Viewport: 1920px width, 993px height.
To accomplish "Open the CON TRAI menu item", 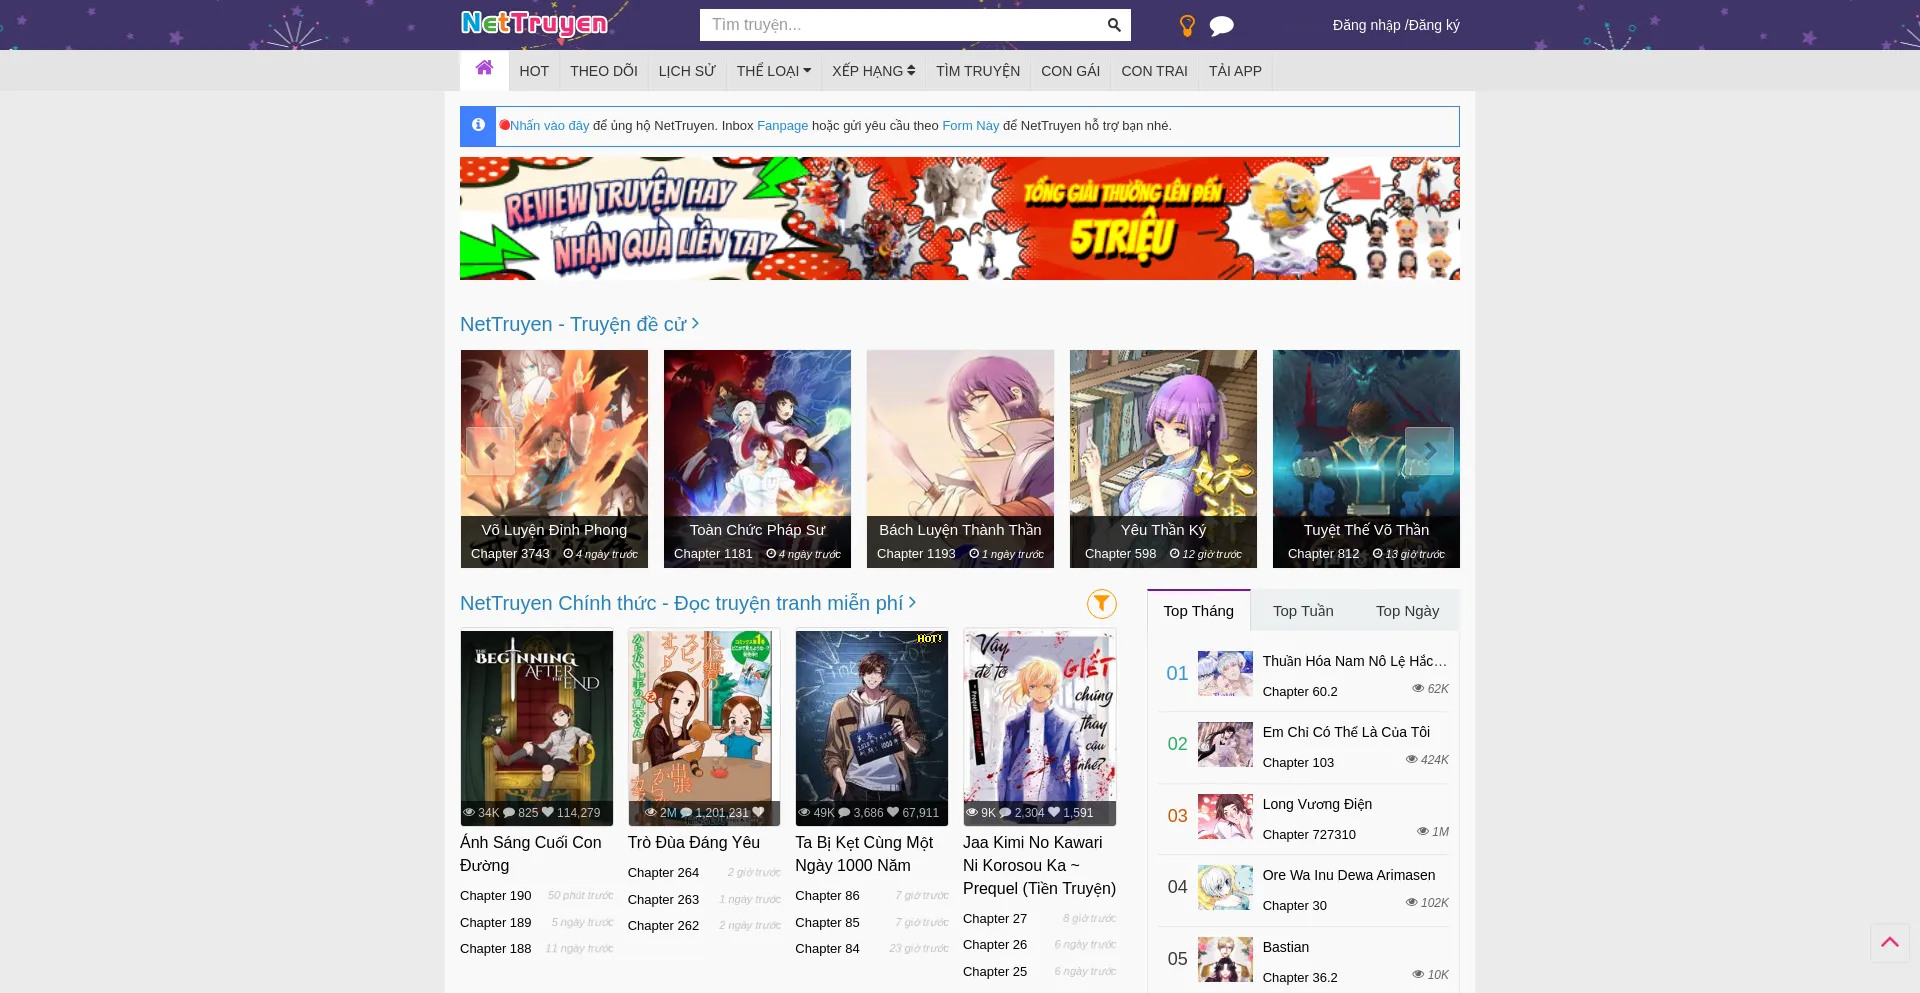I will click(1154, 71).
